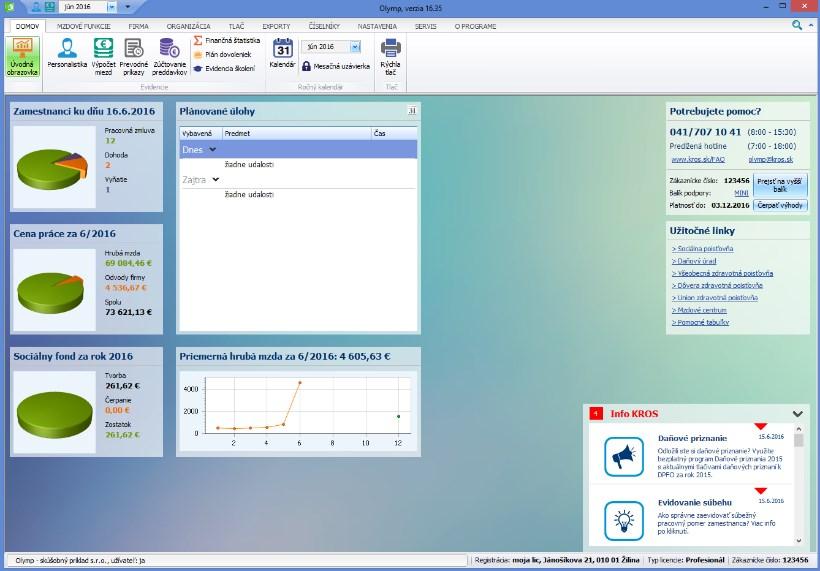
Task: Click the lightbulb icon for Evidovanie súbehu
Action: coord(624,521)
